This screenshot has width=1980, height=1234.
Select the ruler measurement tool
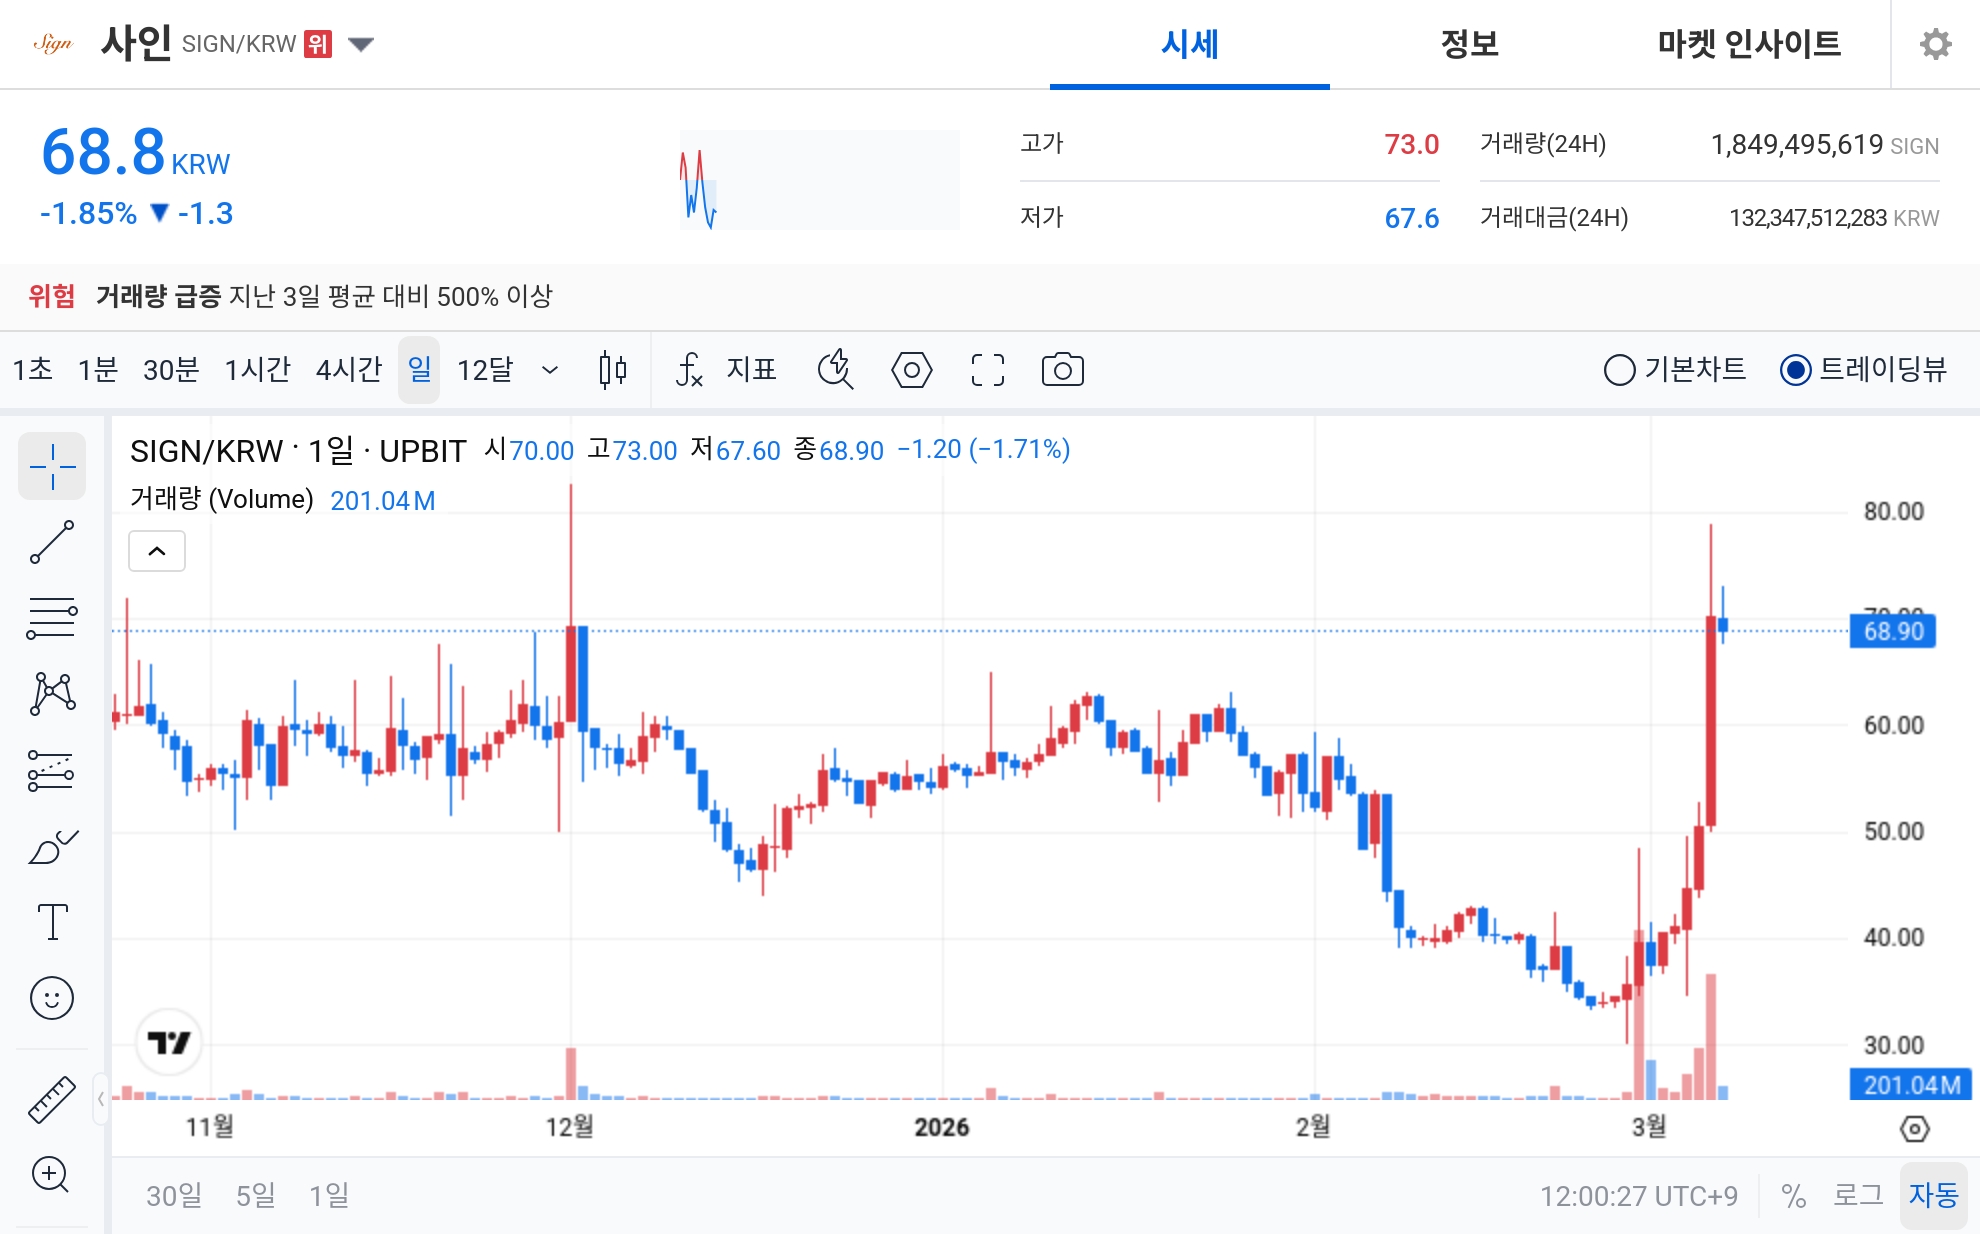pos(52,1097)
